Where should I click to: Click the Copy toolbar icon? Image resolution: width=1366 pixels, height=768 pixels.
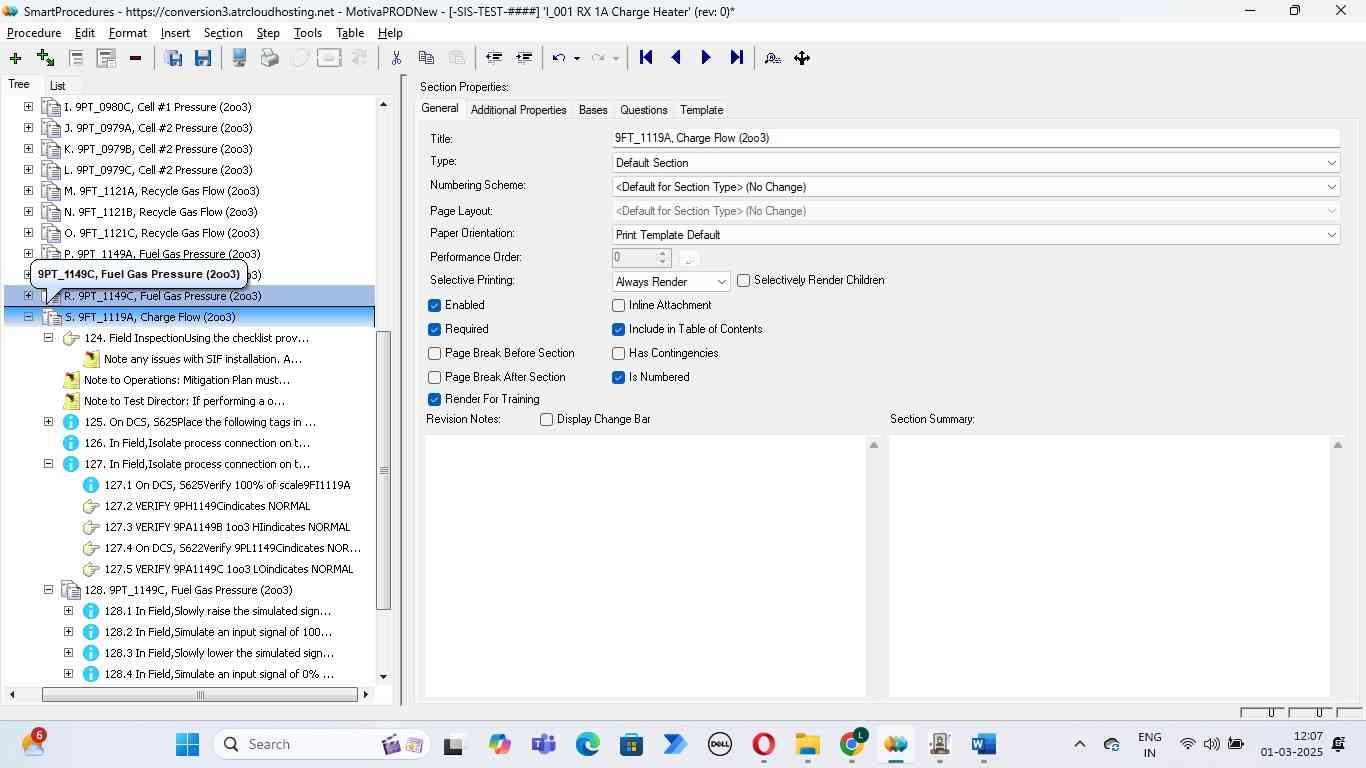pos(426,58)
